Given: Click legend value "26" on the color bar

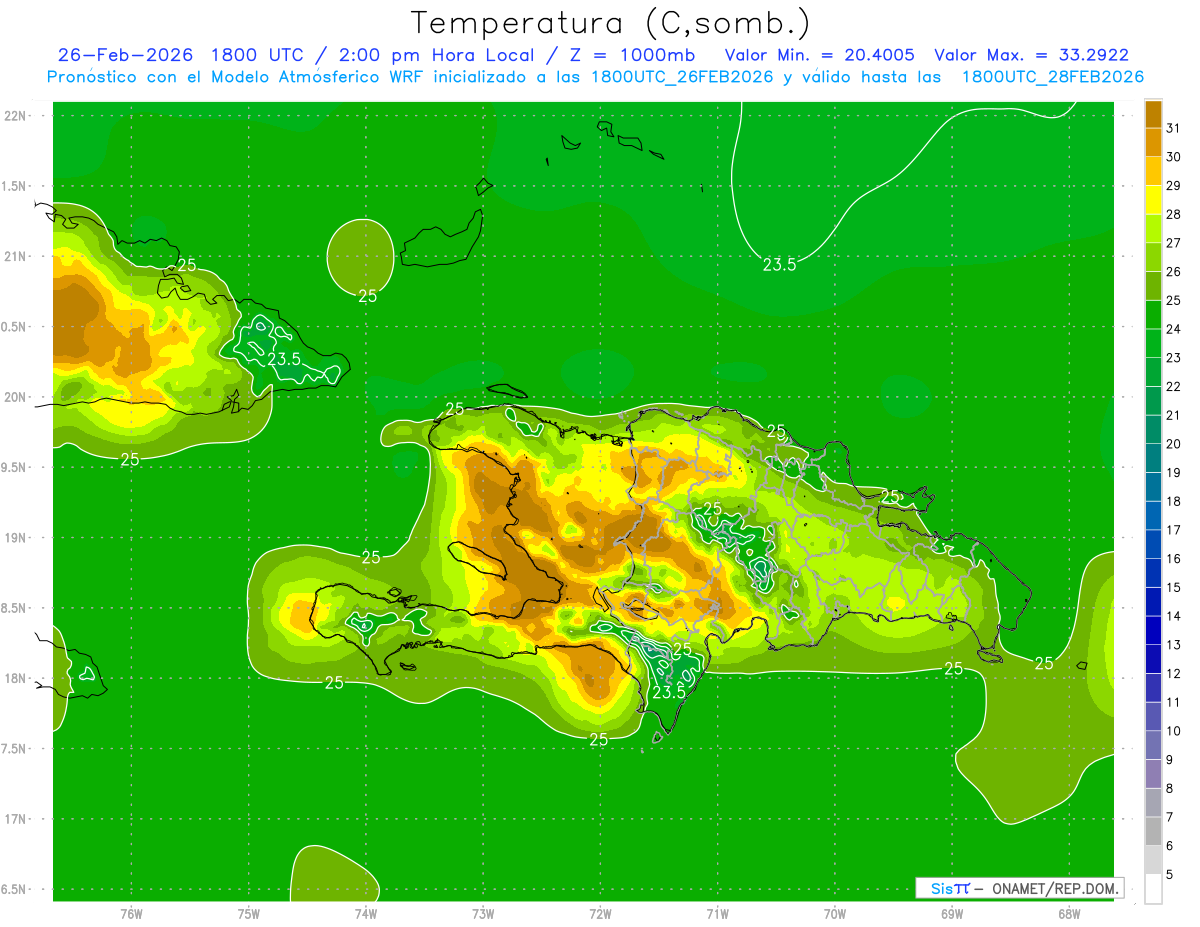Looking at the screenshot, I should pyautogui.click(x=1174, y=271).
